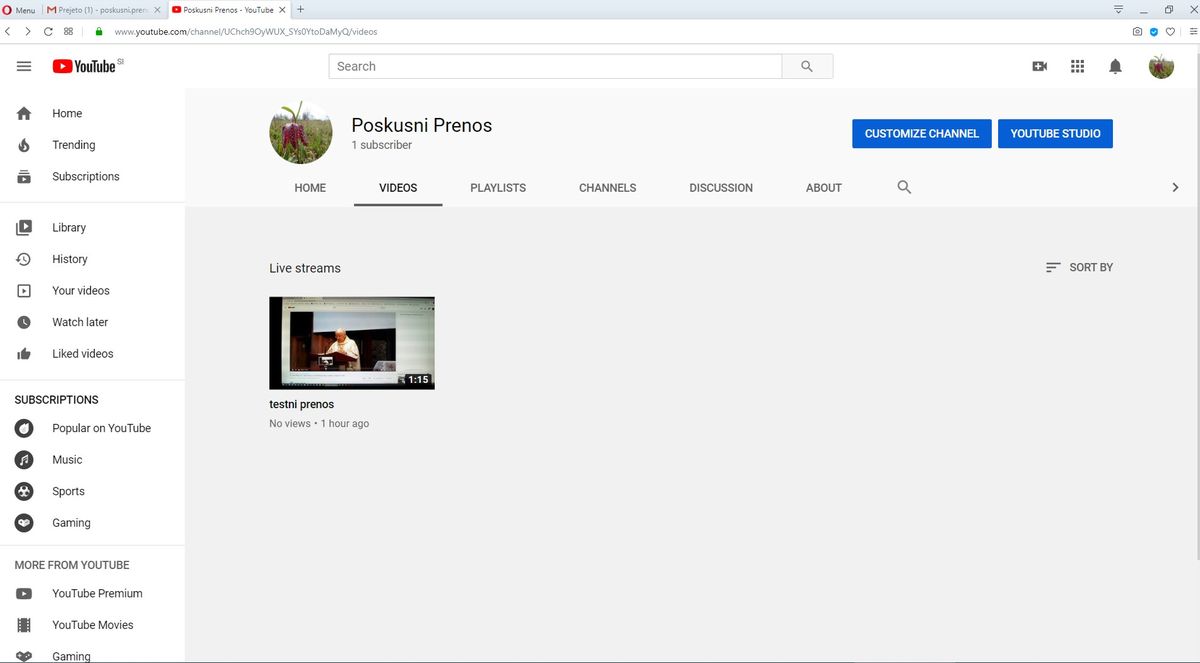Click in the Search input field
This screenshot has width=1200, height=663.
pos(555,66)
